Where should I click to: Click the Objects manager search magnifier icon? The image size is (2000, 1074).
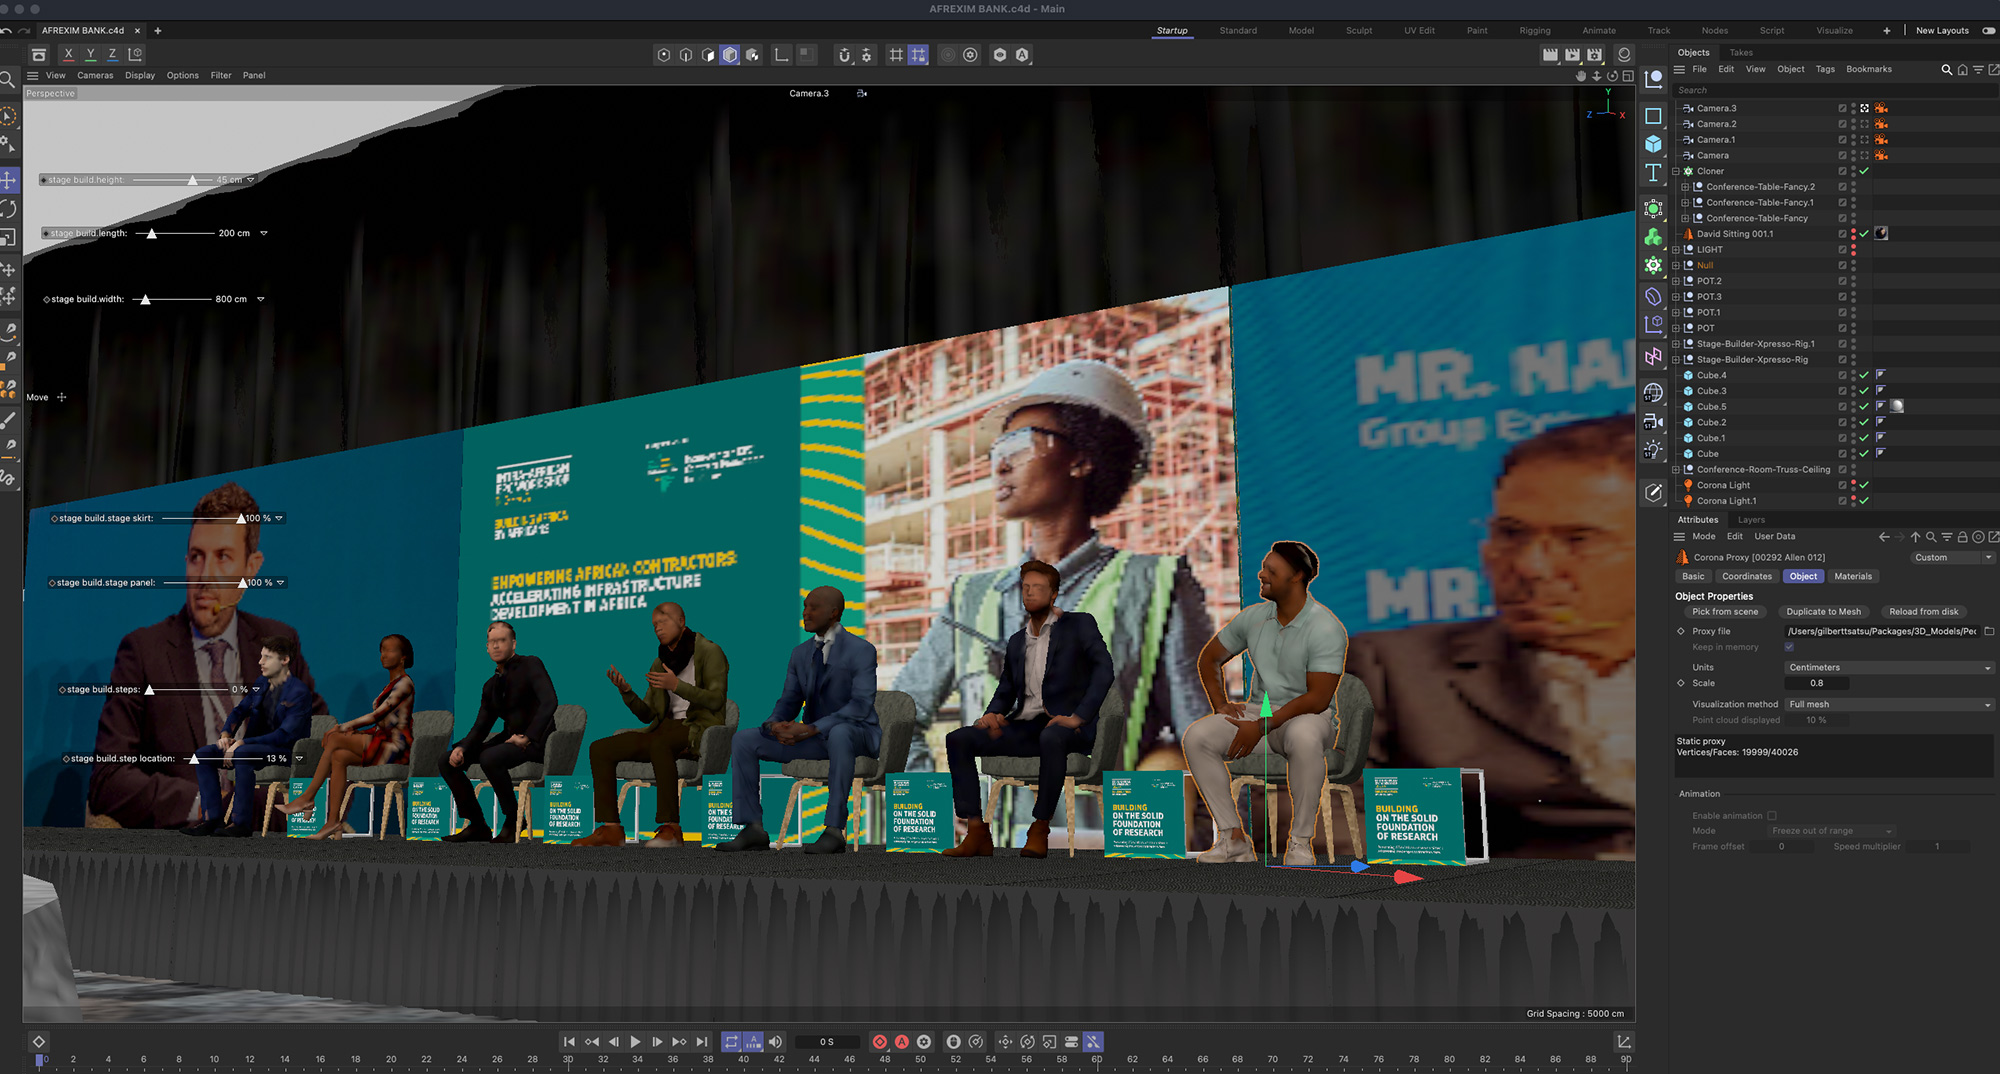click(x=1946, y=70)
